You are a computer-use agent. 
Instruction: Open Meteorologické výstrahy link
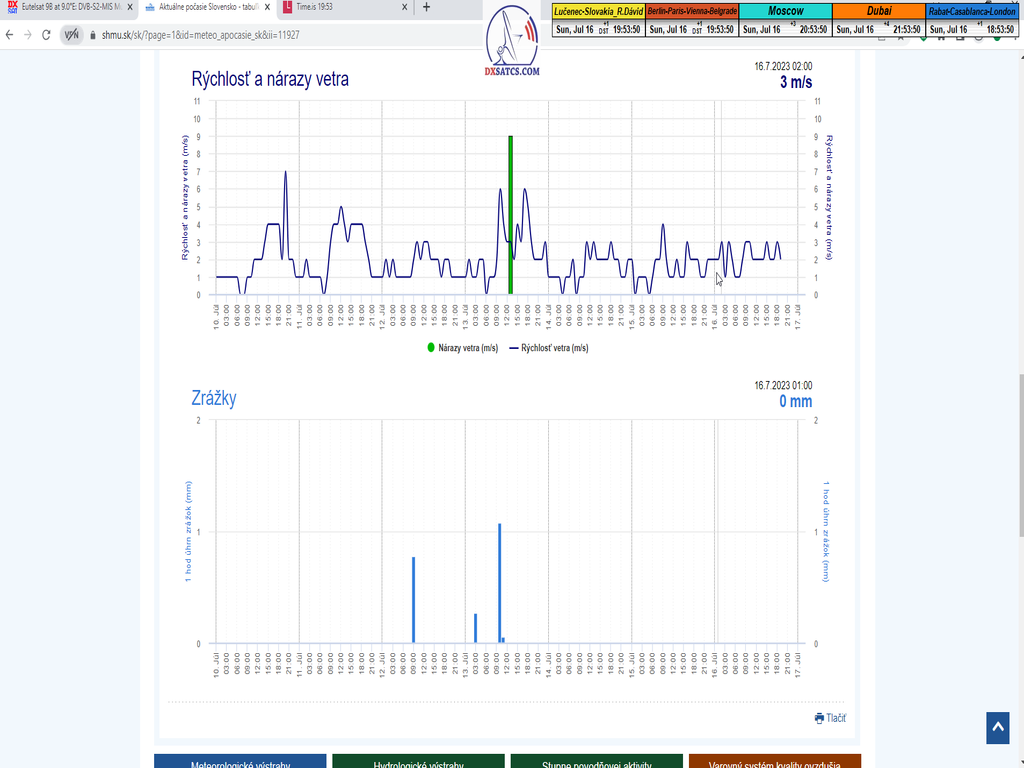point(240,762)
